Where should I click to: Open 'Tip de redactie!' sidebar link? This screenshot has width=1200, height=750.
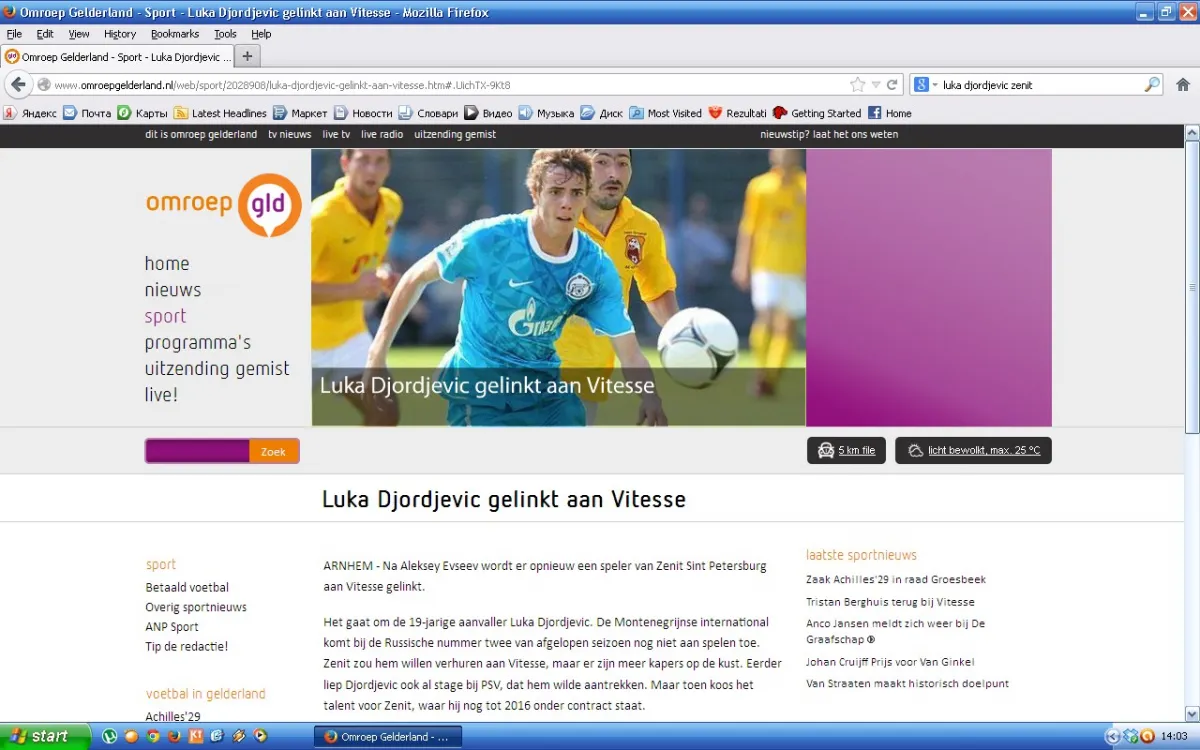click(x=187, y=646)
